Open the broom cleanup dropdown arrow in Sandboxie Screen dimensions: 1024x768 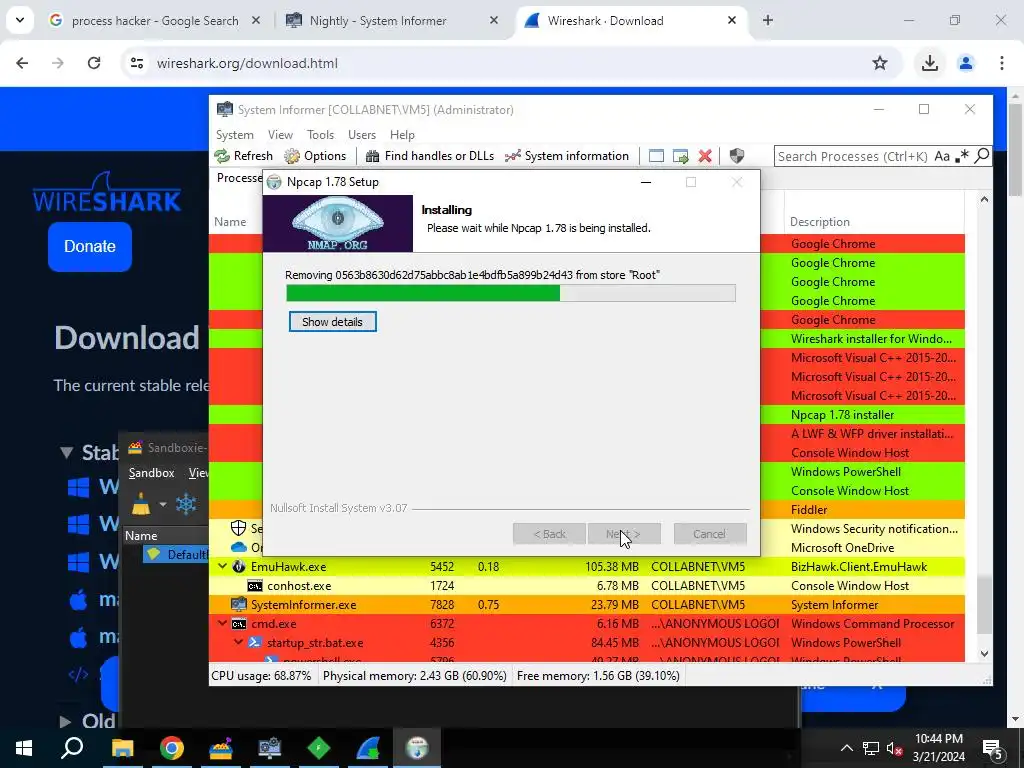coord(163,504)
